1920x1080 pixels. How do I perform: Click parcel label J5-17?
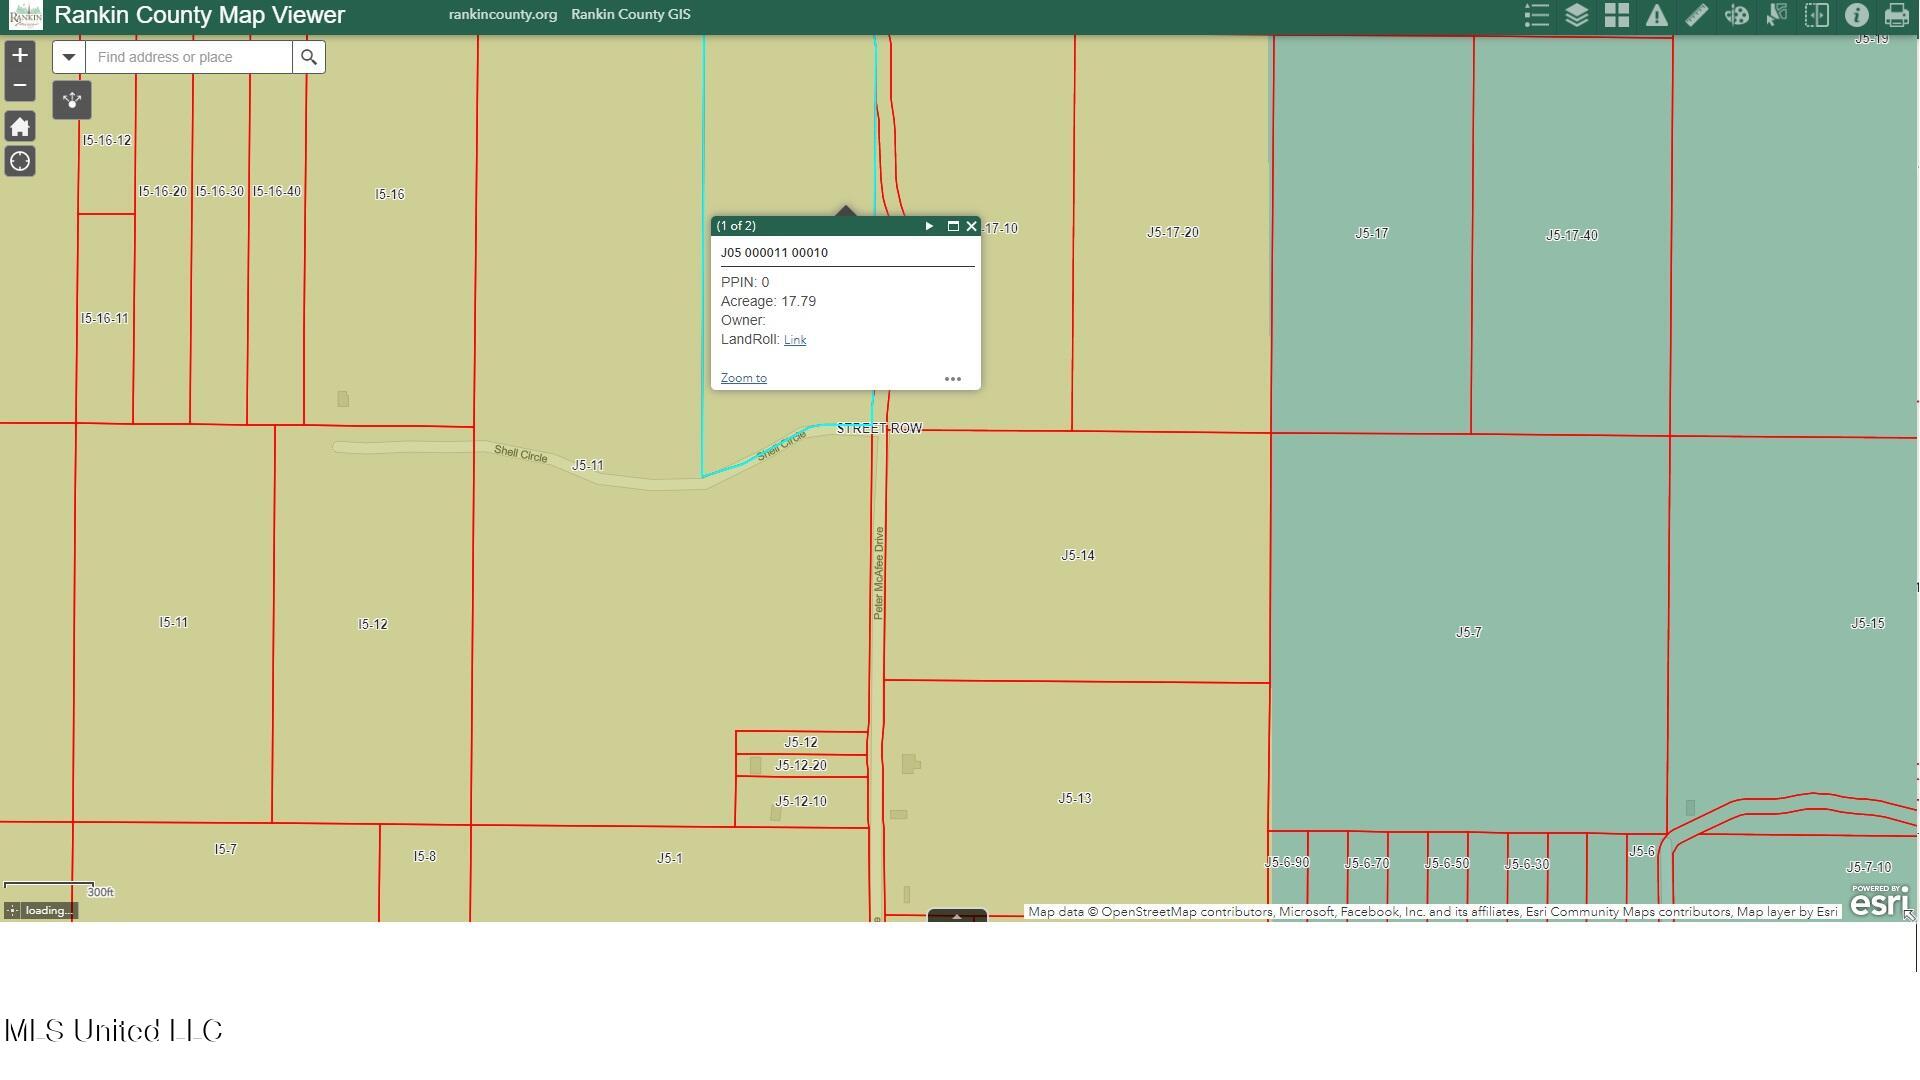pos(1372,234)
